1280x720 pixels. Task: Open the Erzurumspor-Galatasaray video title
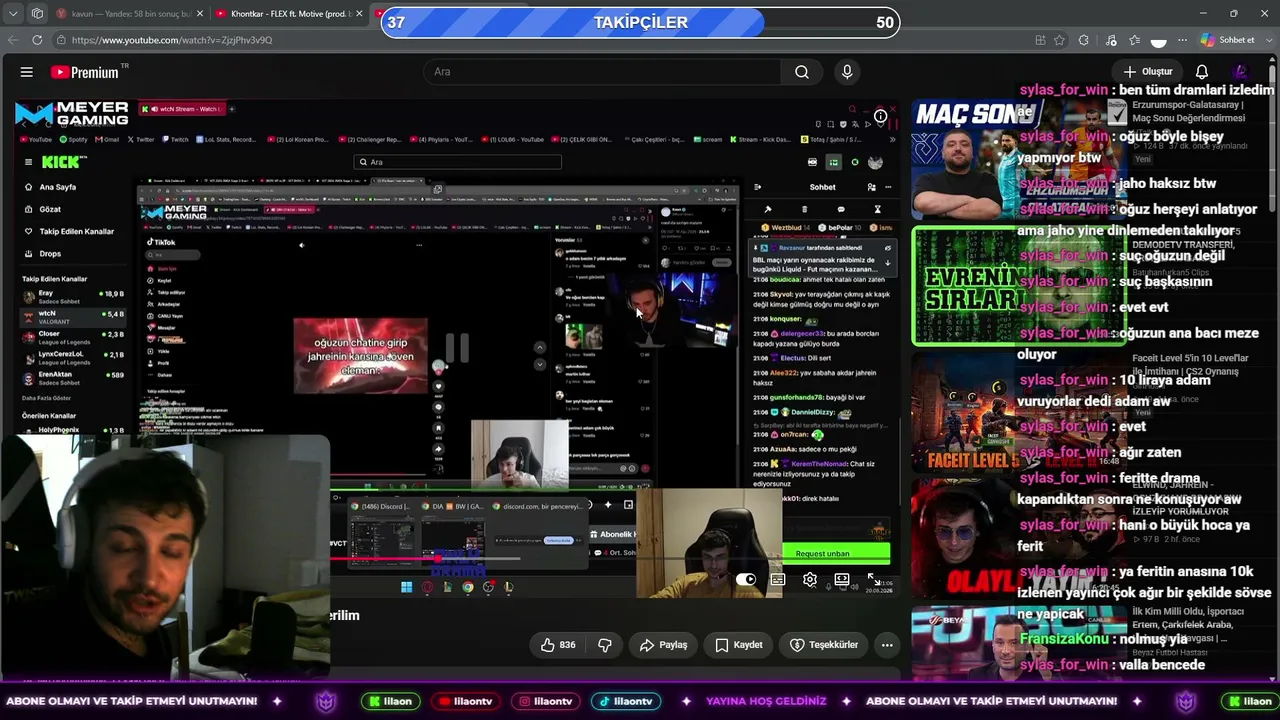tap(1188, 111)
